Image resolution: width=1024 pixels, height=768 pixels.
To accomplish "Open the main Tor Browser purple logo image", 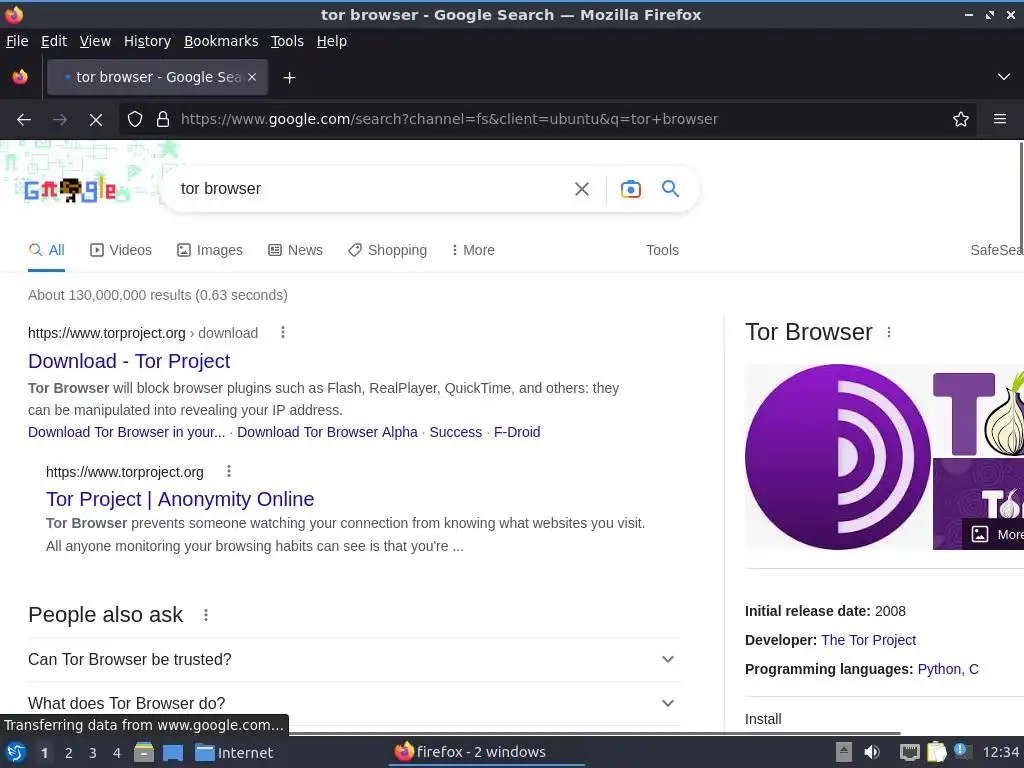I will click(838, 456).
